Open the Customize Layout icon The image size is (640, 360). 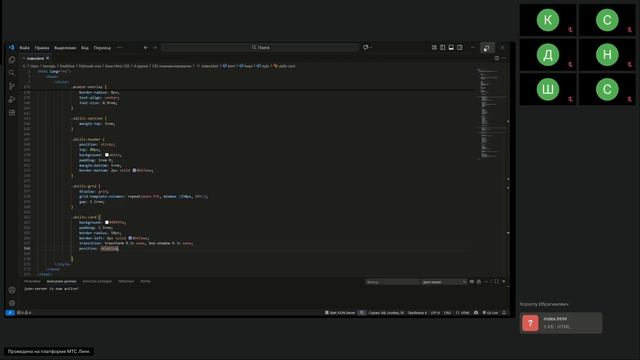434,47
